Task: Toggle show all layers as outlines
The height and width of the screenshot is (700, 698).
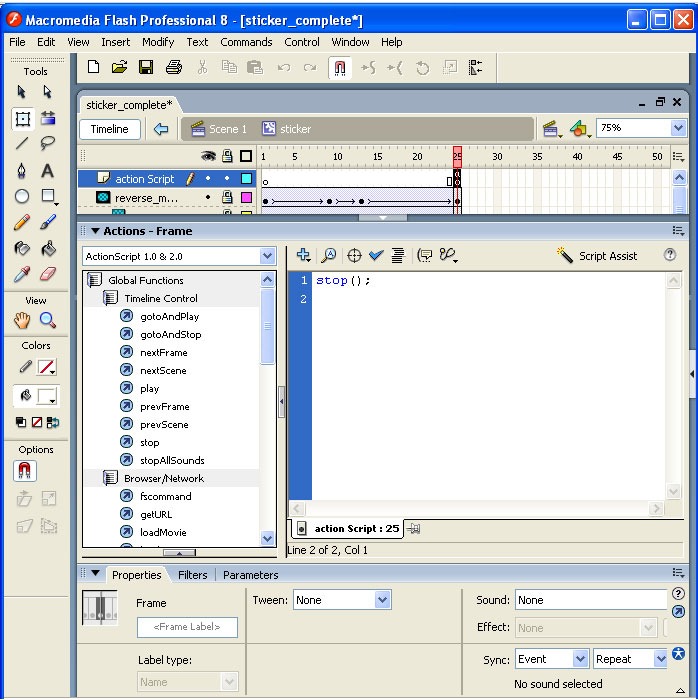Action: (246, 156)
